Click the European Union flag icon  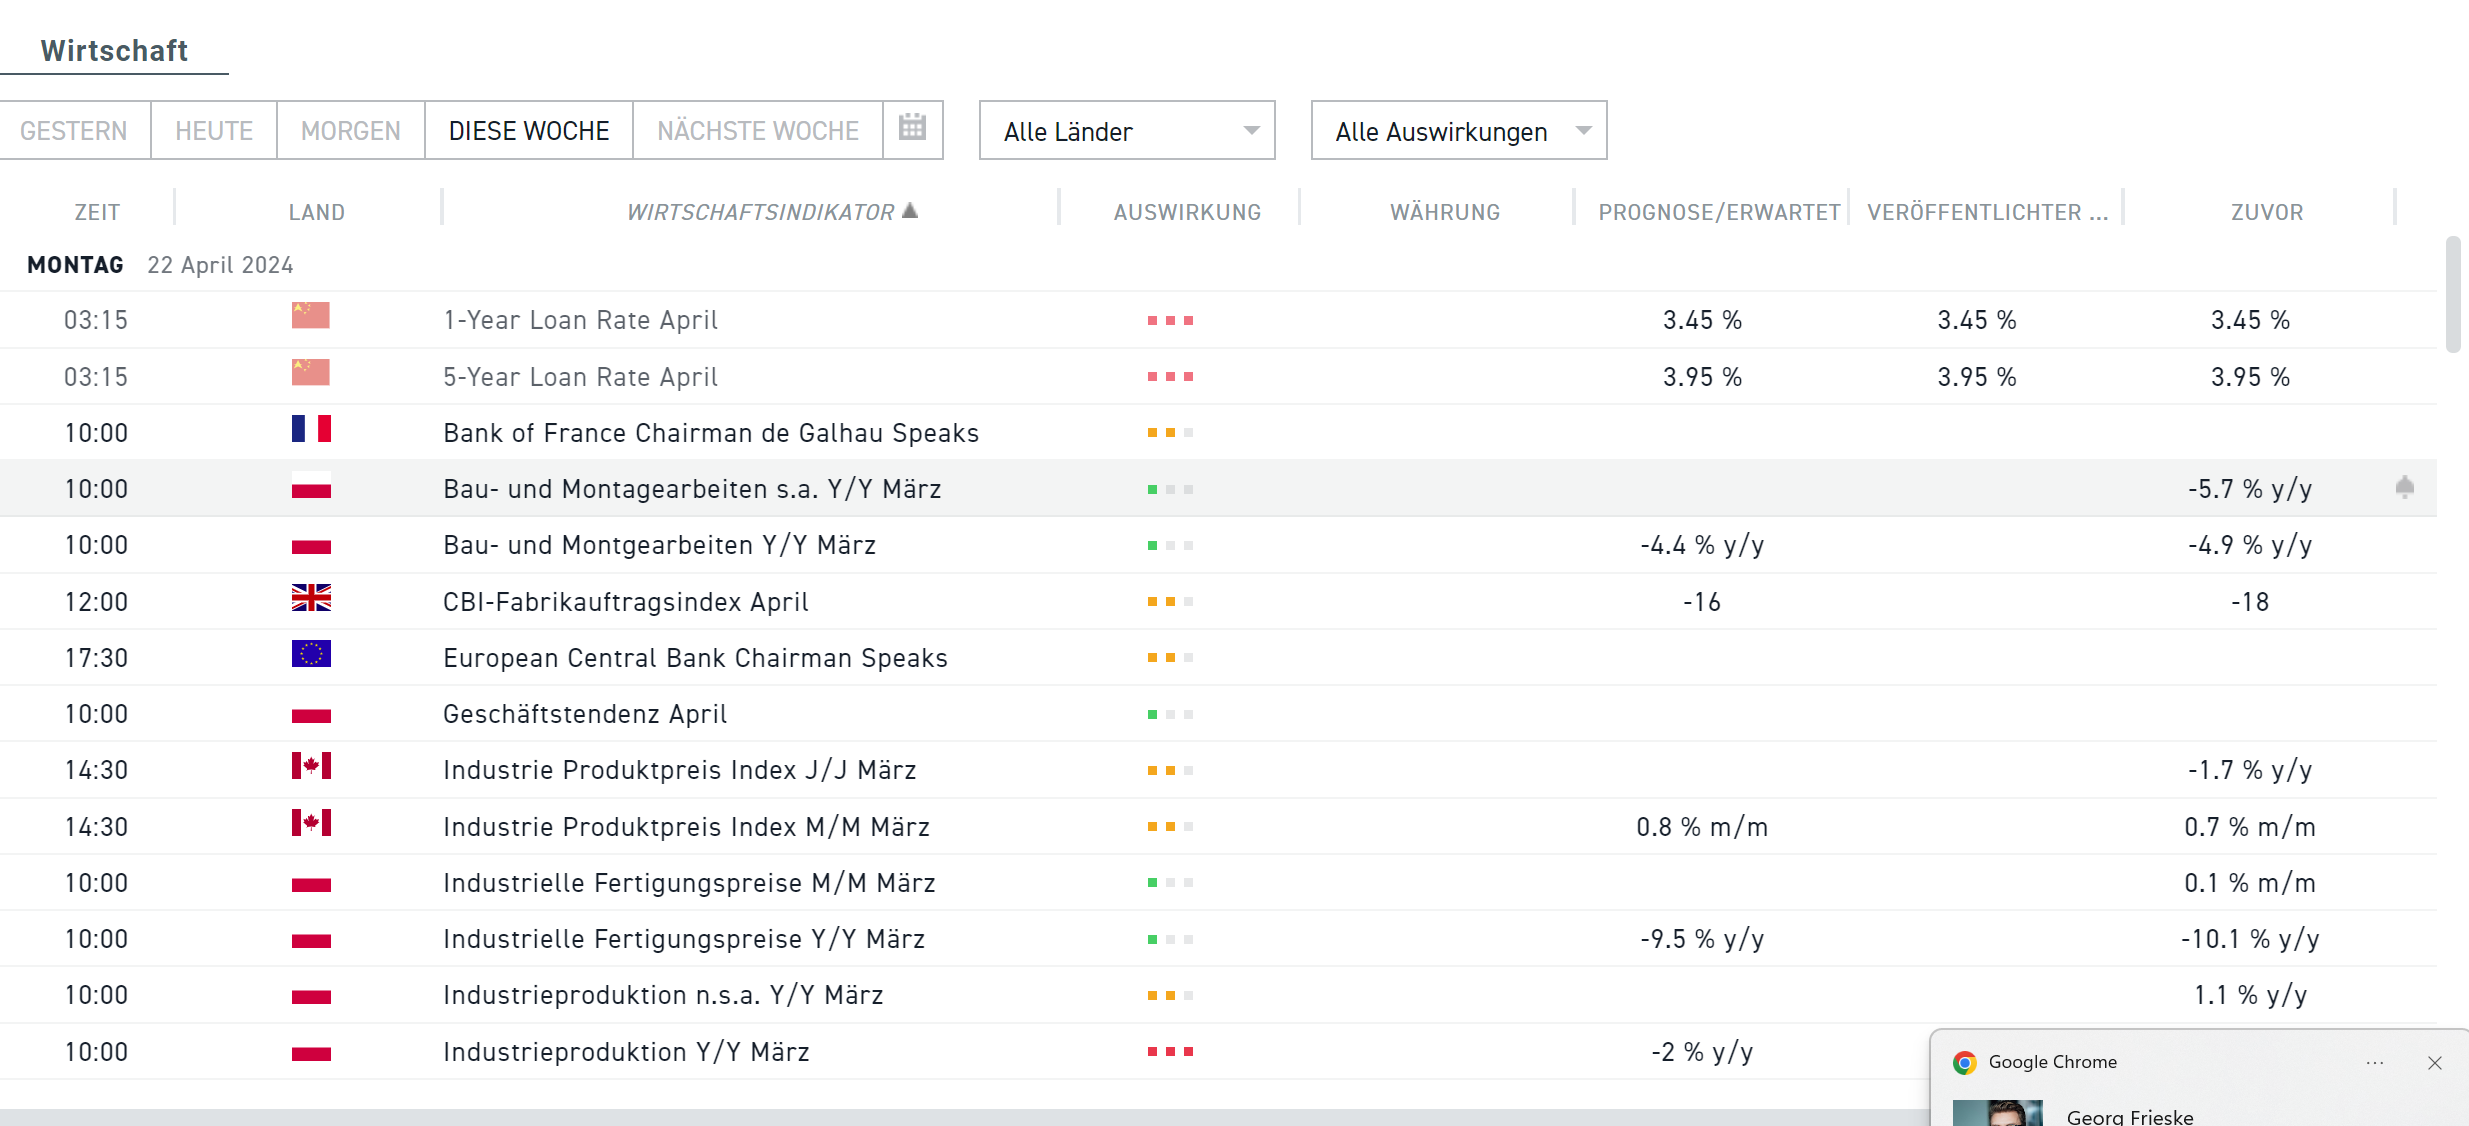(311, 654)
